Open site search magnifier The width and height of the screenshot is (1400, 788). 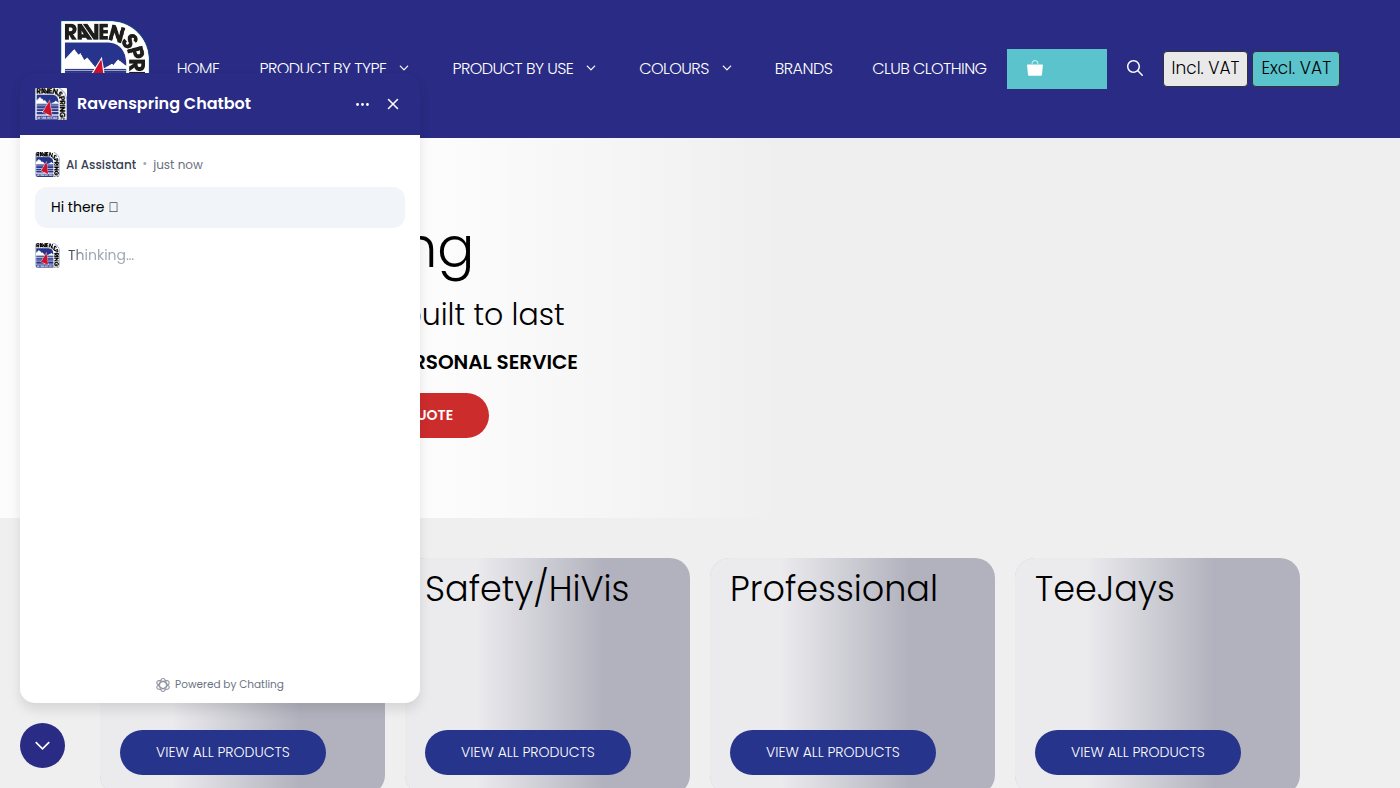pyautogui.click(x=1135, y=68)
